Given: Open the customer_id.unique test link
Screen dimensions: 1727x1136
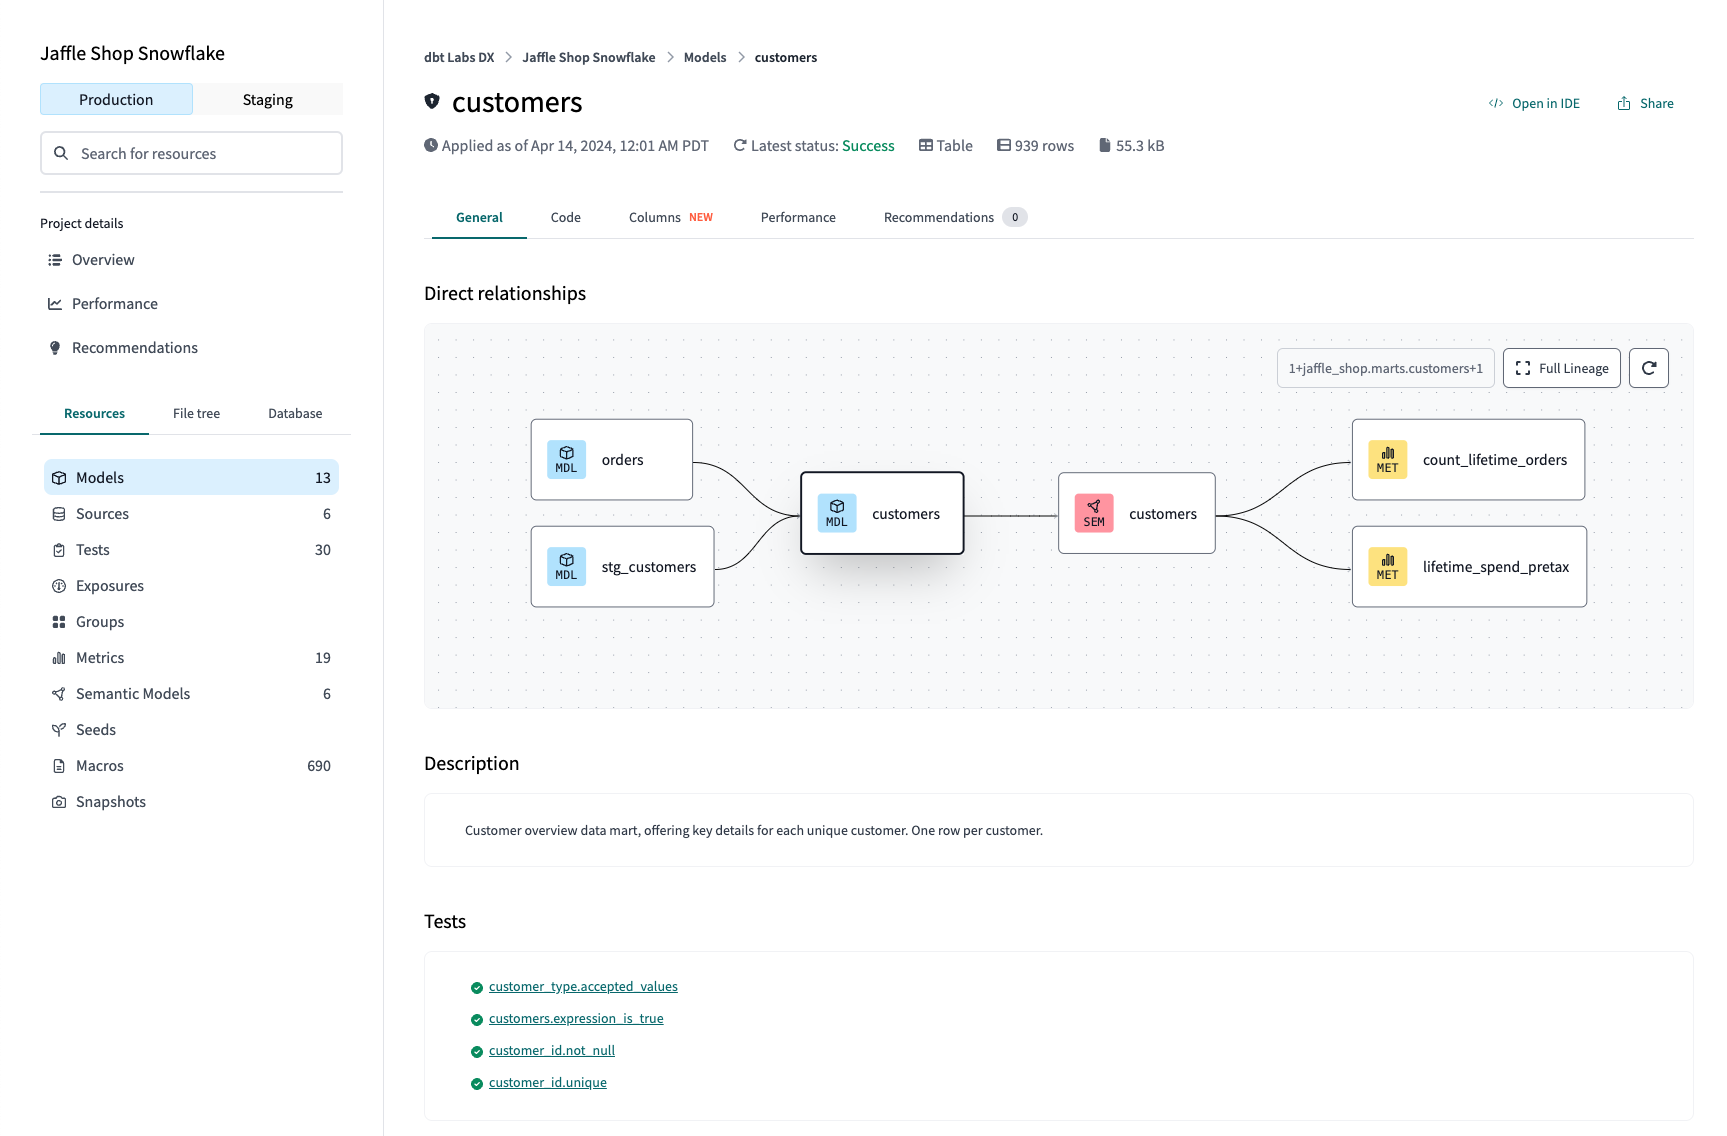Looking at the screenshot, I should tap(547, 1083).
